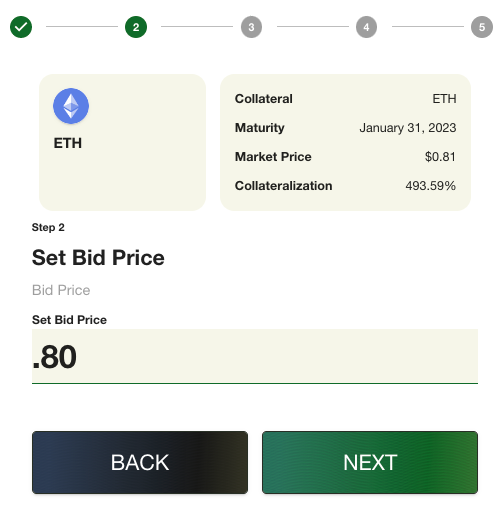Image resolution: width=503 pixels, height=513 pixels.
Task: Click the Collateral row label
Action: point(264,99)
